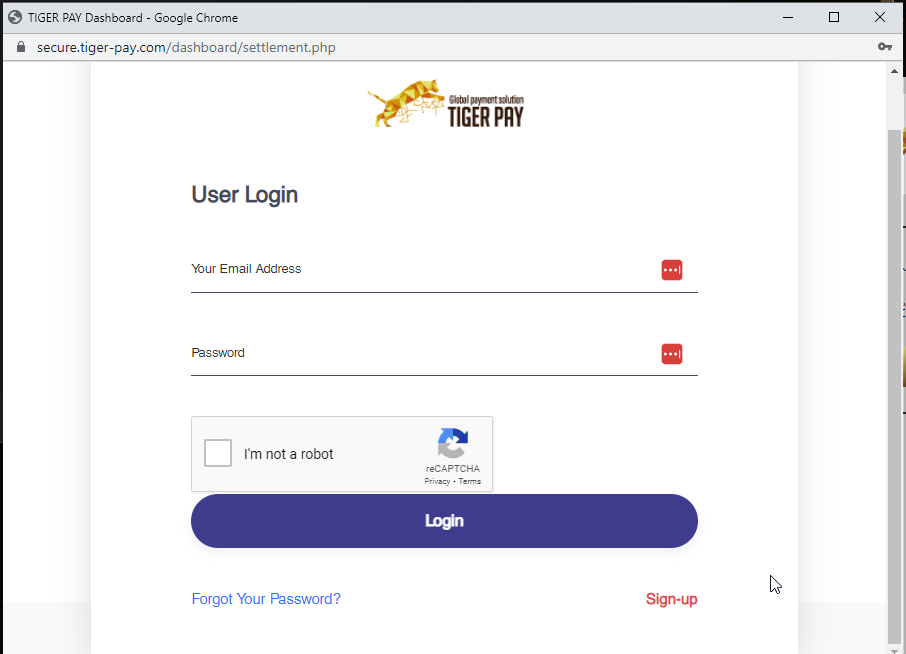Check the I'm not a robot box

(218, 453)
